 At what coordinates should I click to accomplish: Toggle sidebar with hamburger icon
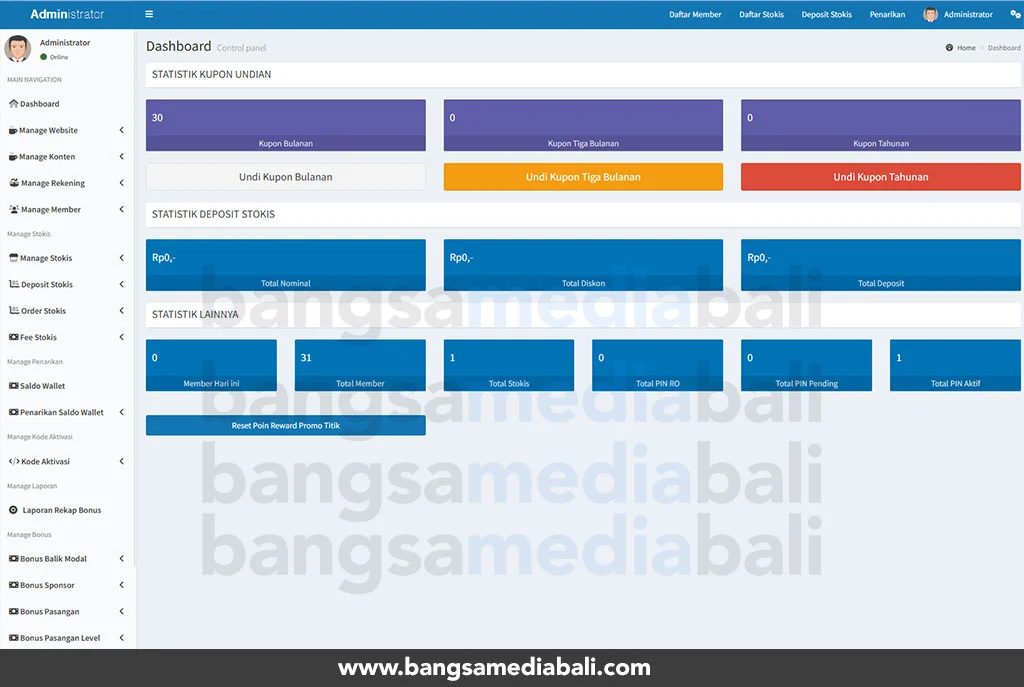149,14
